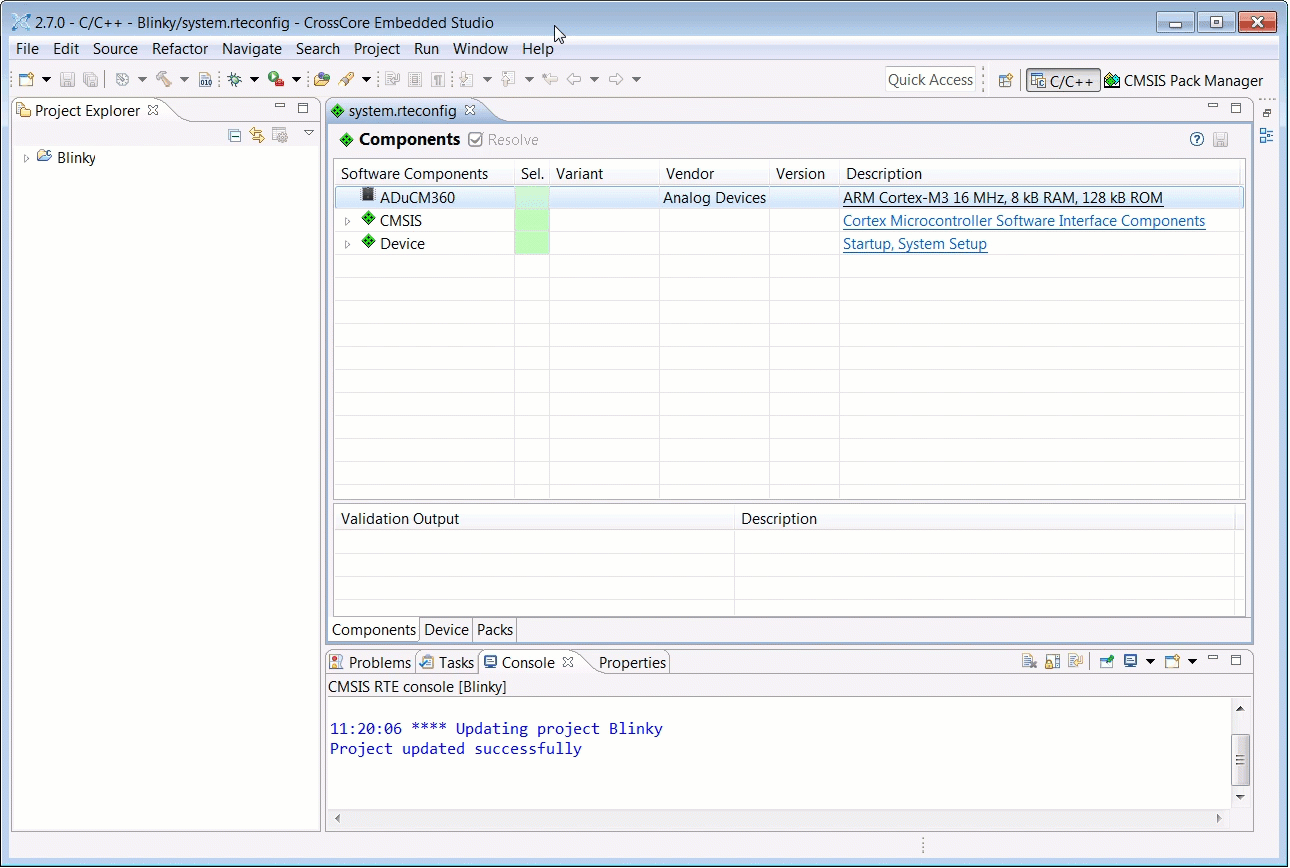Click the Restore icon on right trim

pos(1267,113)
